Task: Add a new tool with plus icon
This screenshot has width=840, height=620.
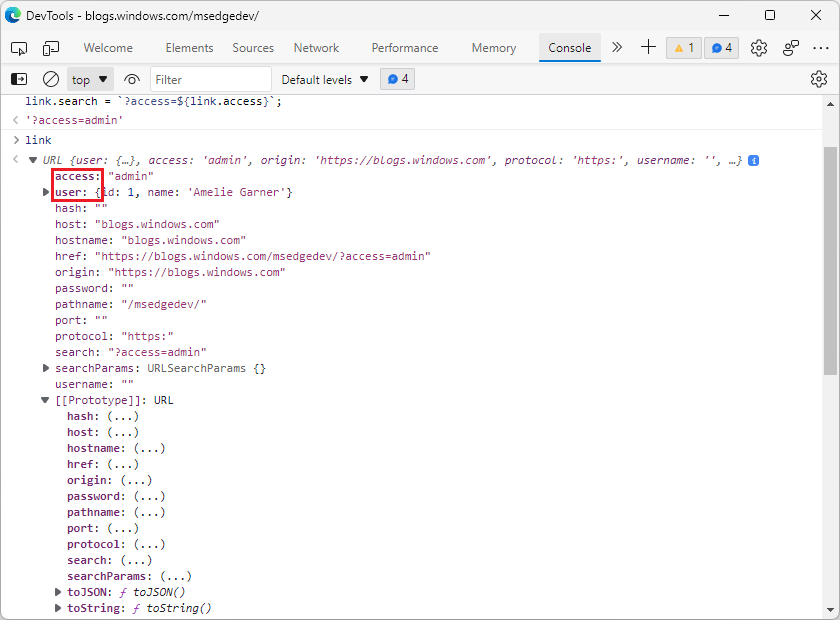Action: coord(648,48)
